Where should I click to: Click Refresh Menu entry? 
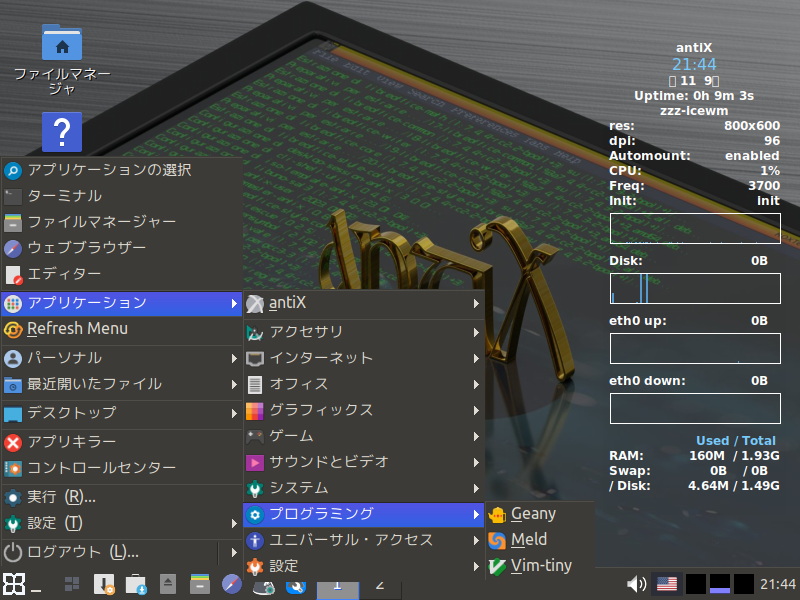(121, 329)
